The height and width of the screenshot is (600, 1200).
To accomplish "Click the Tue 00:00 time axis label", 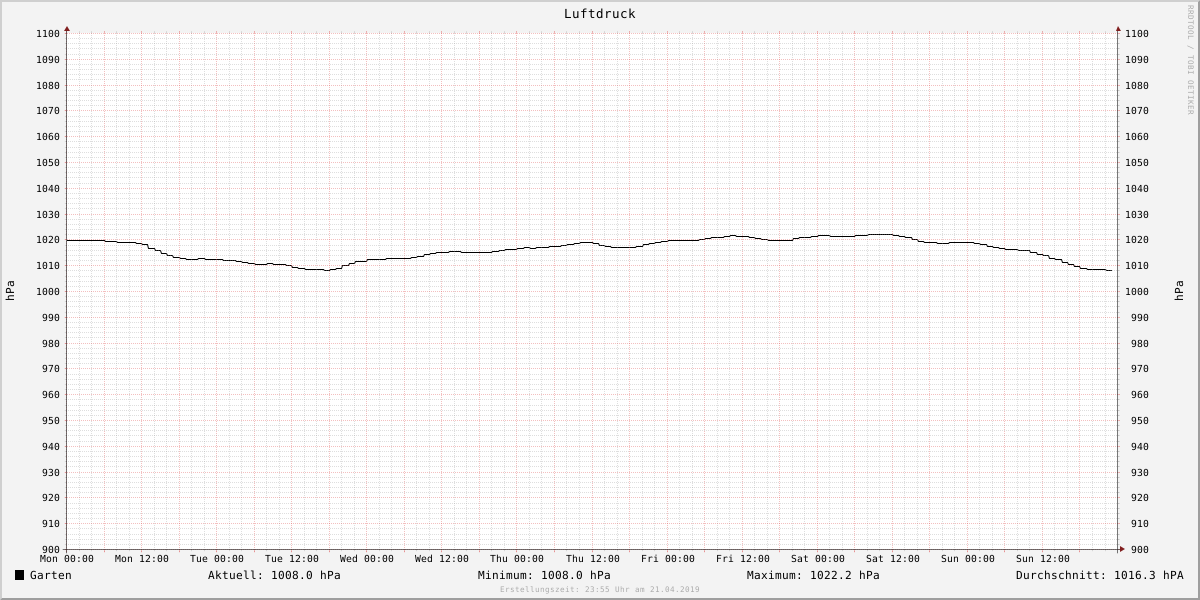I will (x=217, y=559).
